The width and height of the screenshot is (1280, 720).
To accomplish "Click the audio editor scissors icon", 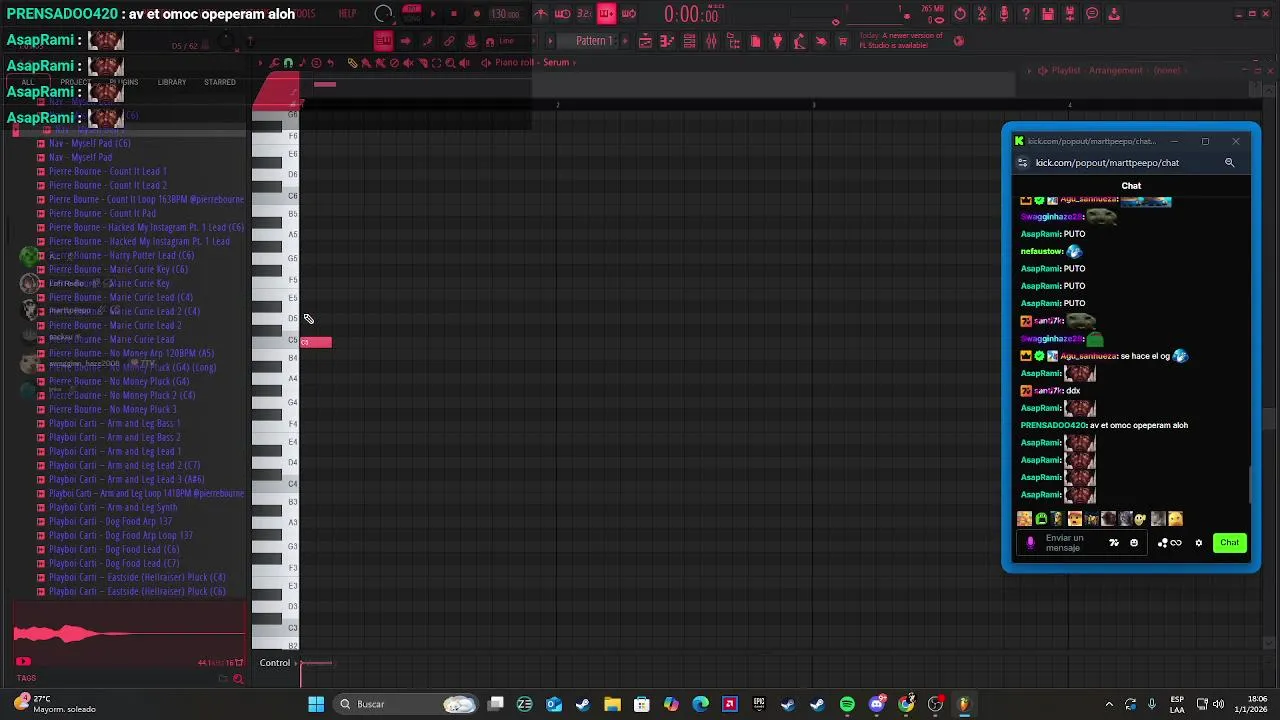I will tap(982, 14).
